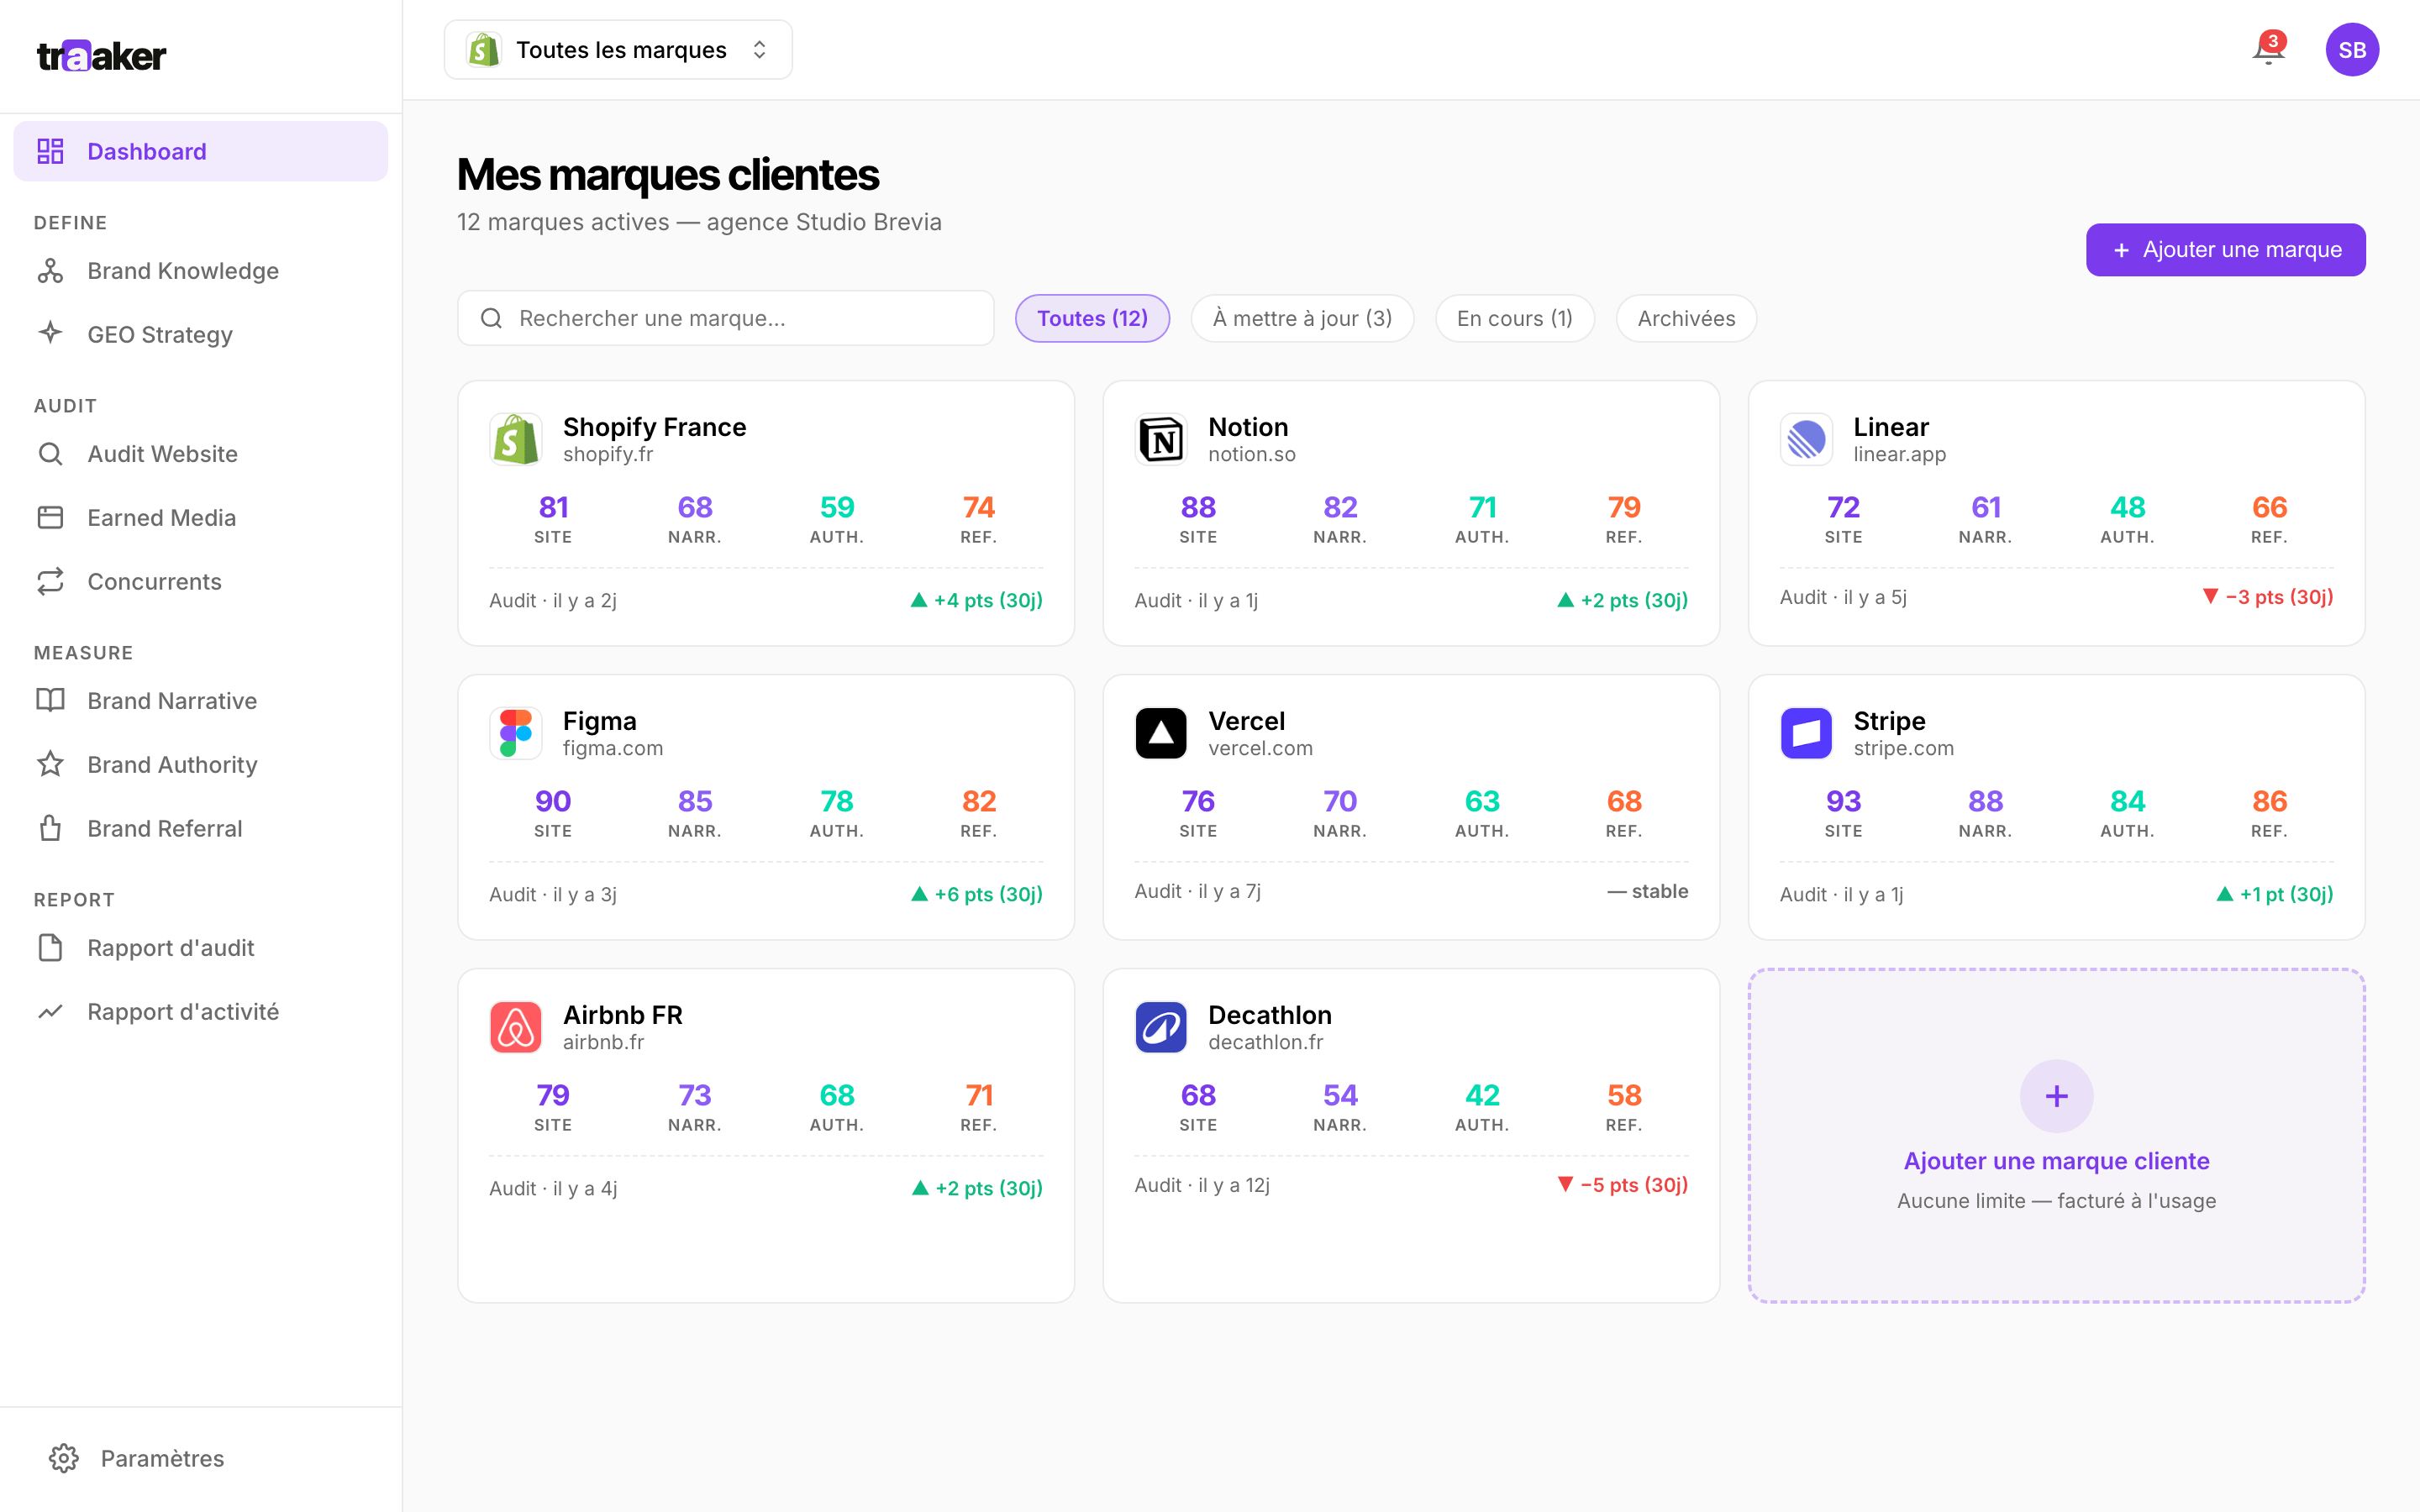Click Notion's REF. score 79
Screen dimensions: 2420x1512
1624,507
